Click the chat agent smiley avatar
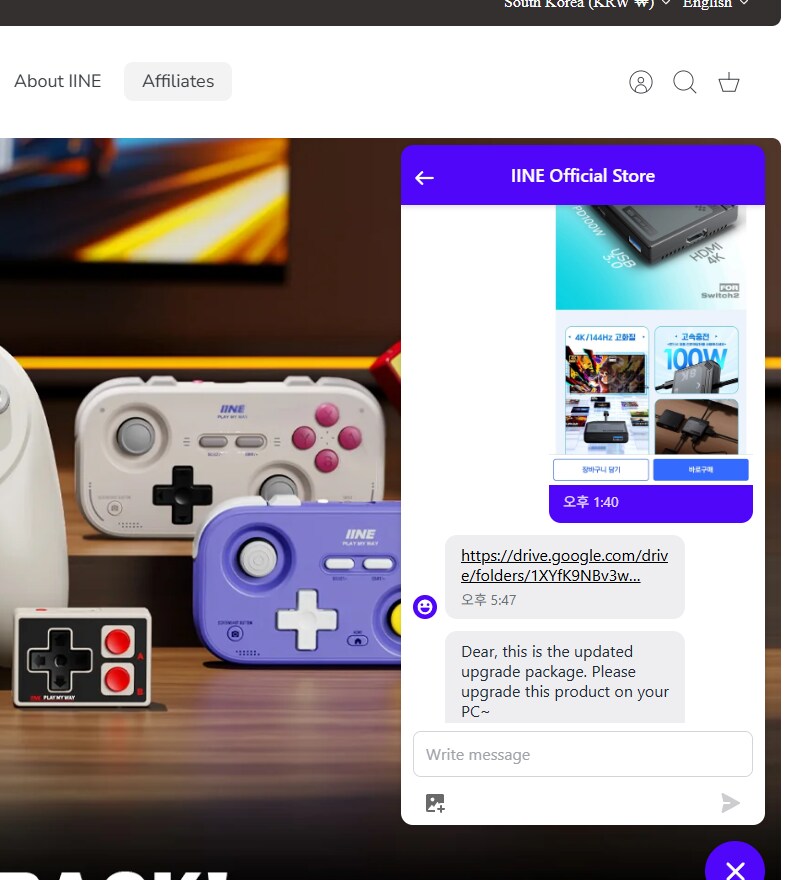Screen dimensions: 786x880 (x=425, y=607)
